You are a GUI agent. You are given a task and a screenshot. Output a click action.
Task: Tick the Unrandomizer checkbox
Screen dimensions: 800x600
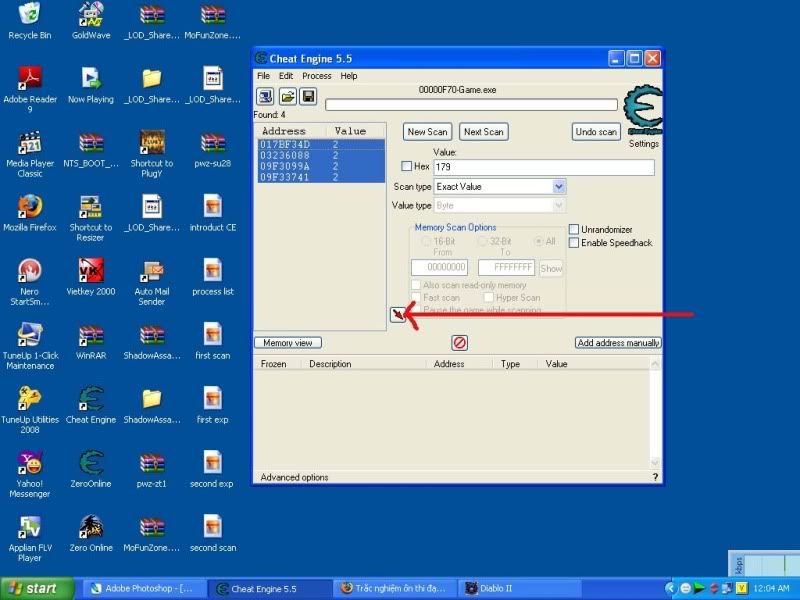574,230
